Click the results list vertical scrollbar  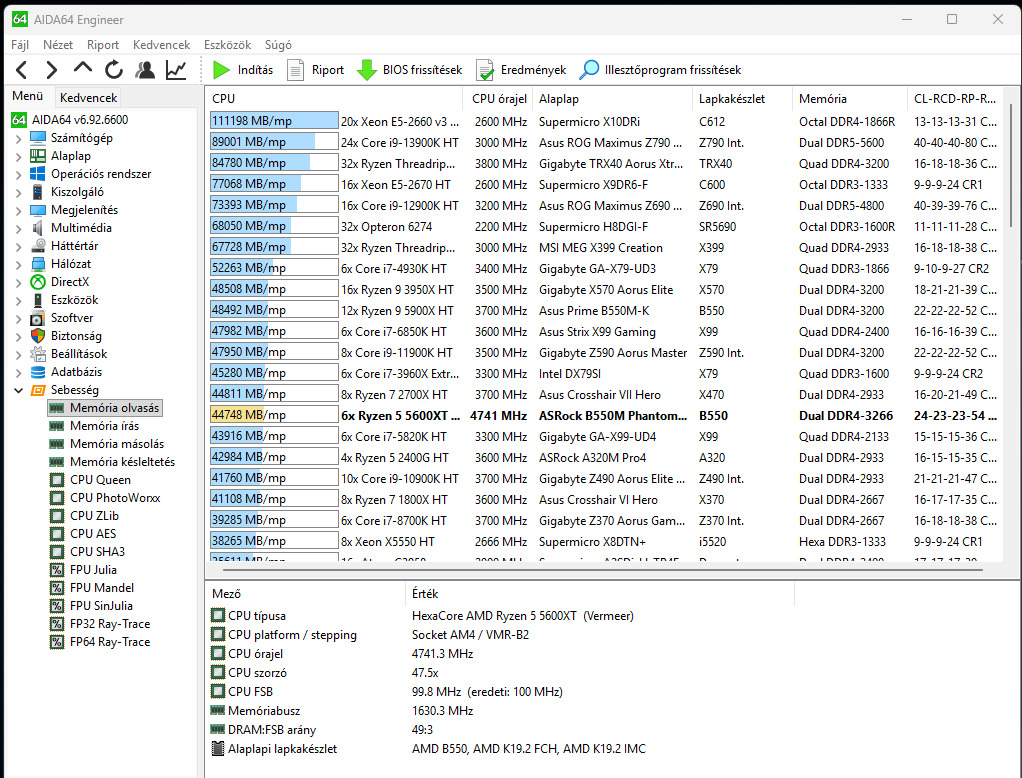pyautogui.click(x=1012, y=165)
